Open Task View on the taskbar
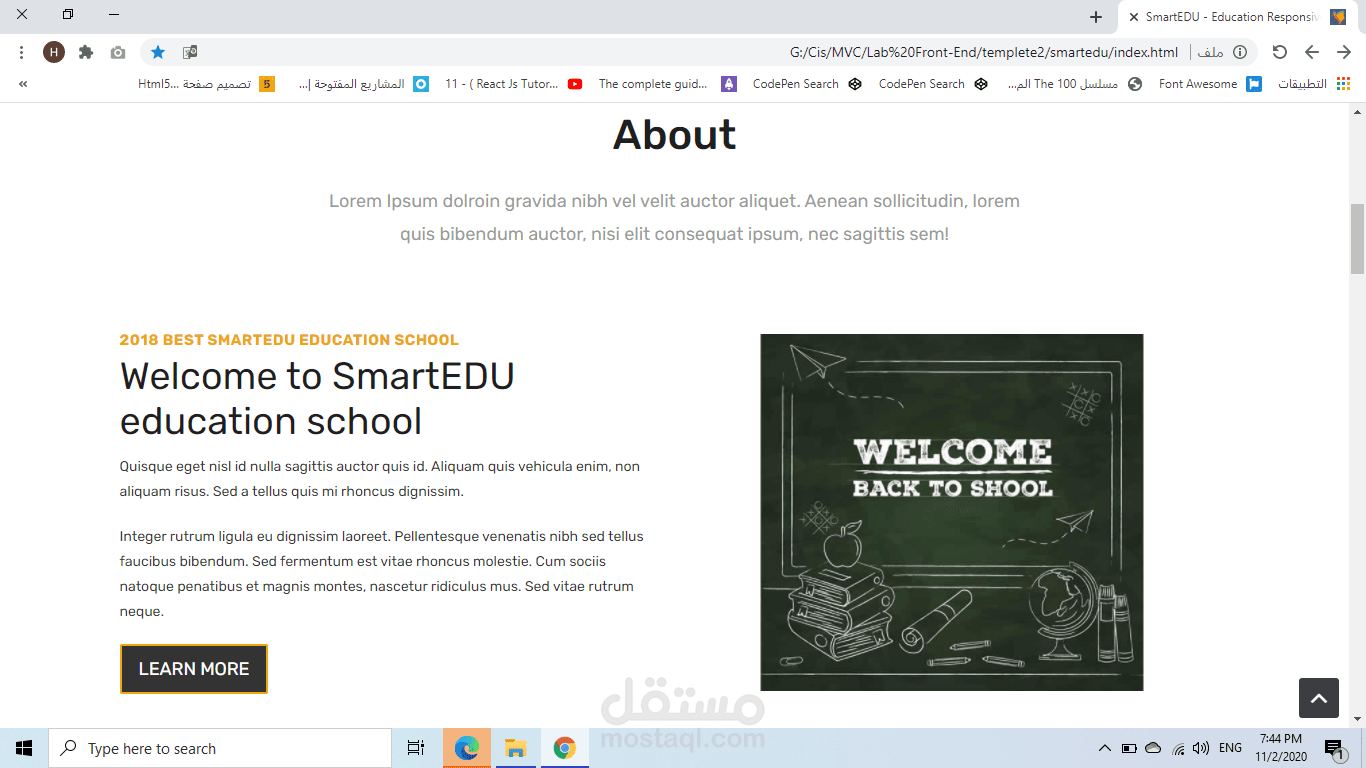Viewport: 1366px width, 768px height. click(416, 748)
